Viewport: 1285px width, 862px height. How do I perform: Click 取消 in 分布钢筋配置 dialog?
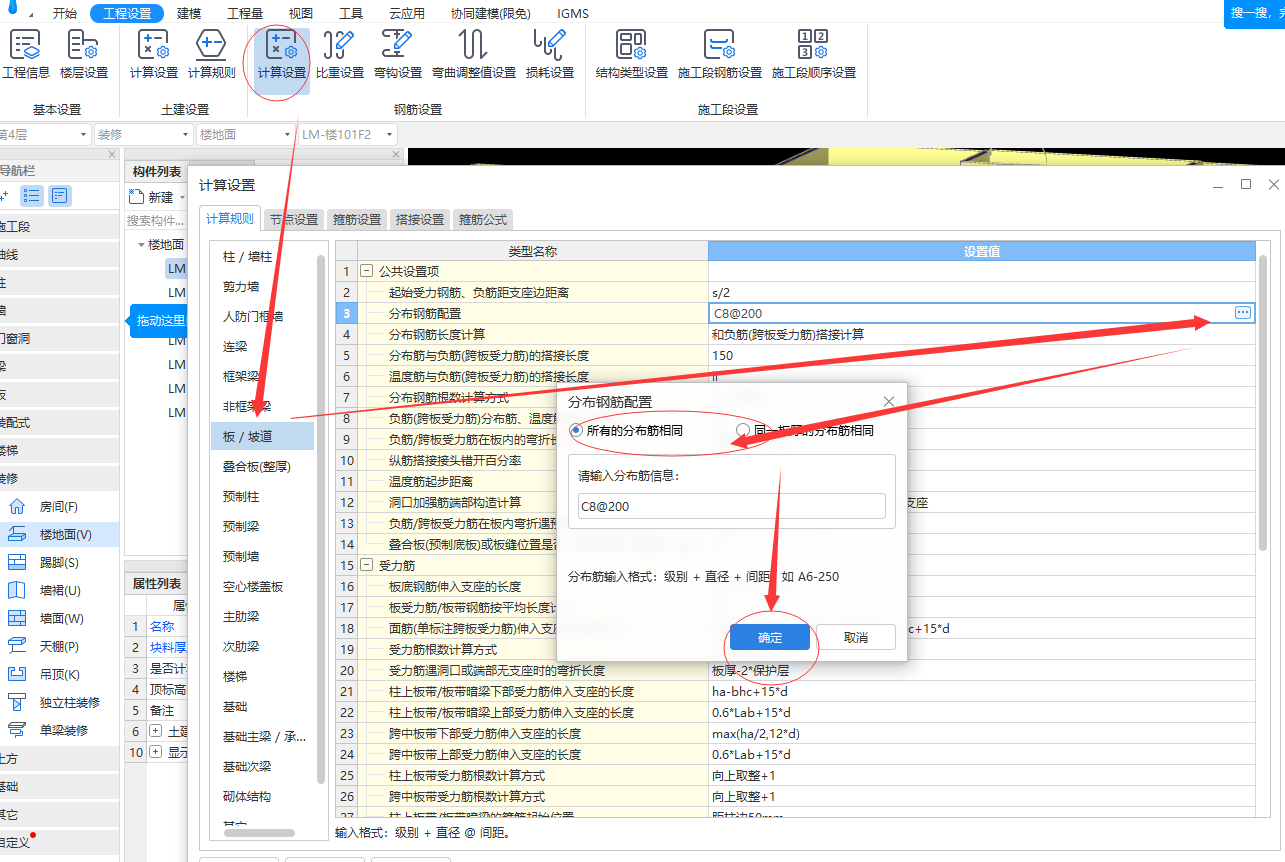coord(856,638)
